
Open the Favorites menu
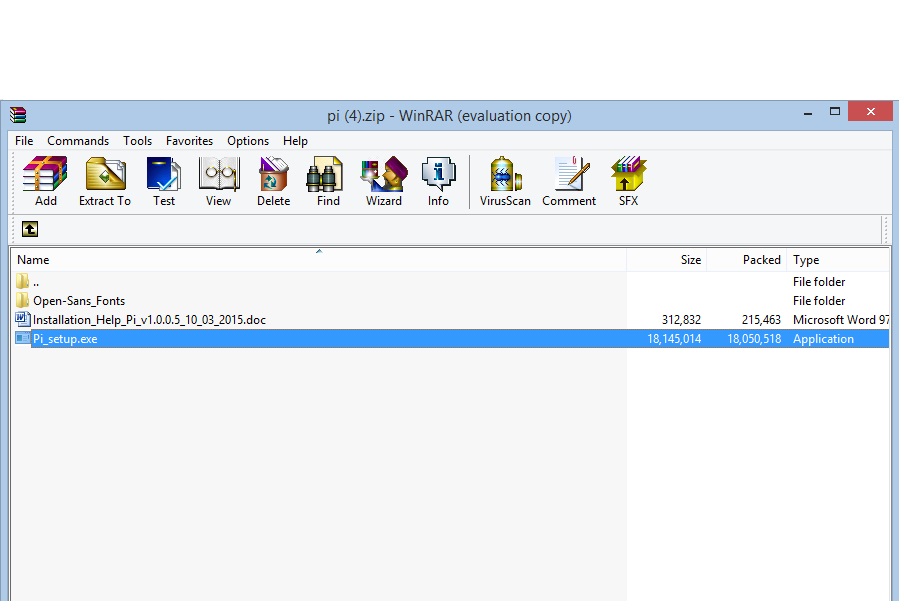tap(189, 141)
